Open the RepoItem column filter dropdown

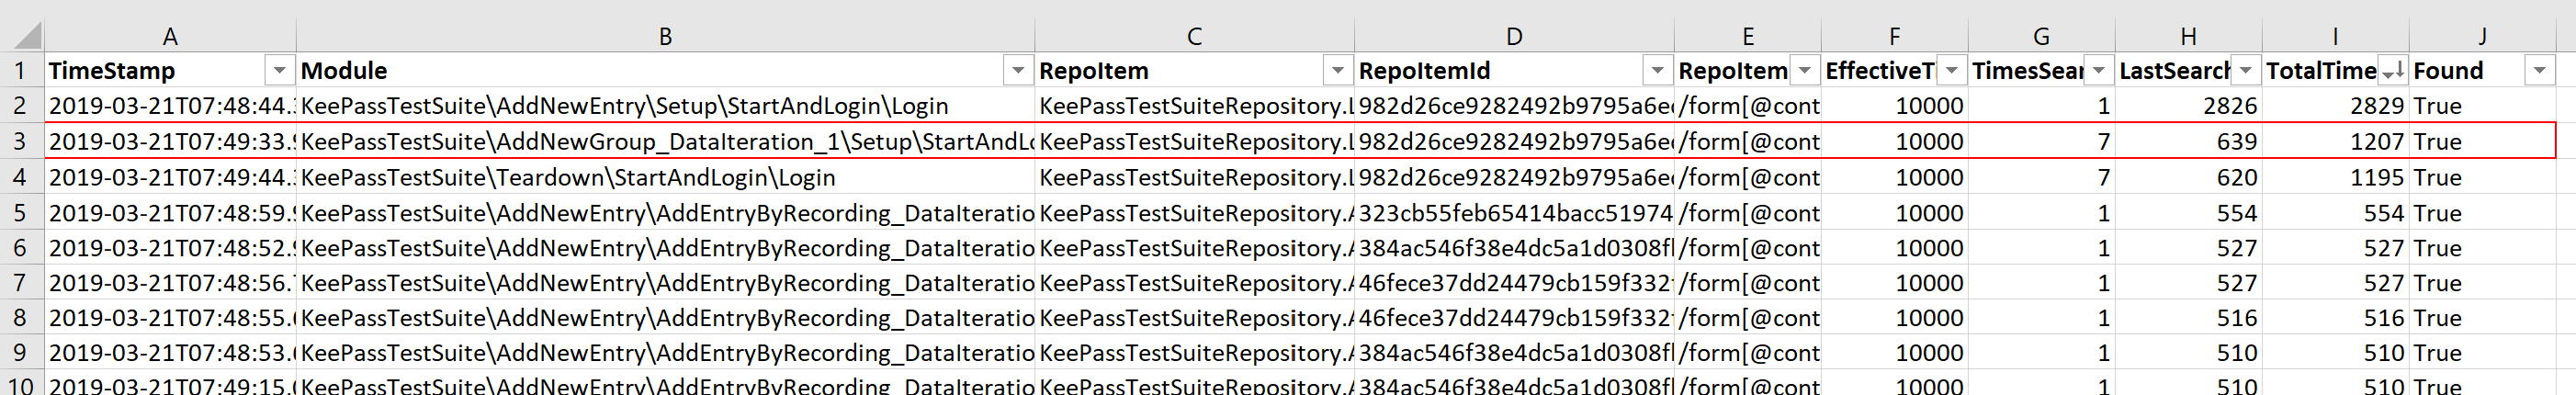tap(1337, 71)
